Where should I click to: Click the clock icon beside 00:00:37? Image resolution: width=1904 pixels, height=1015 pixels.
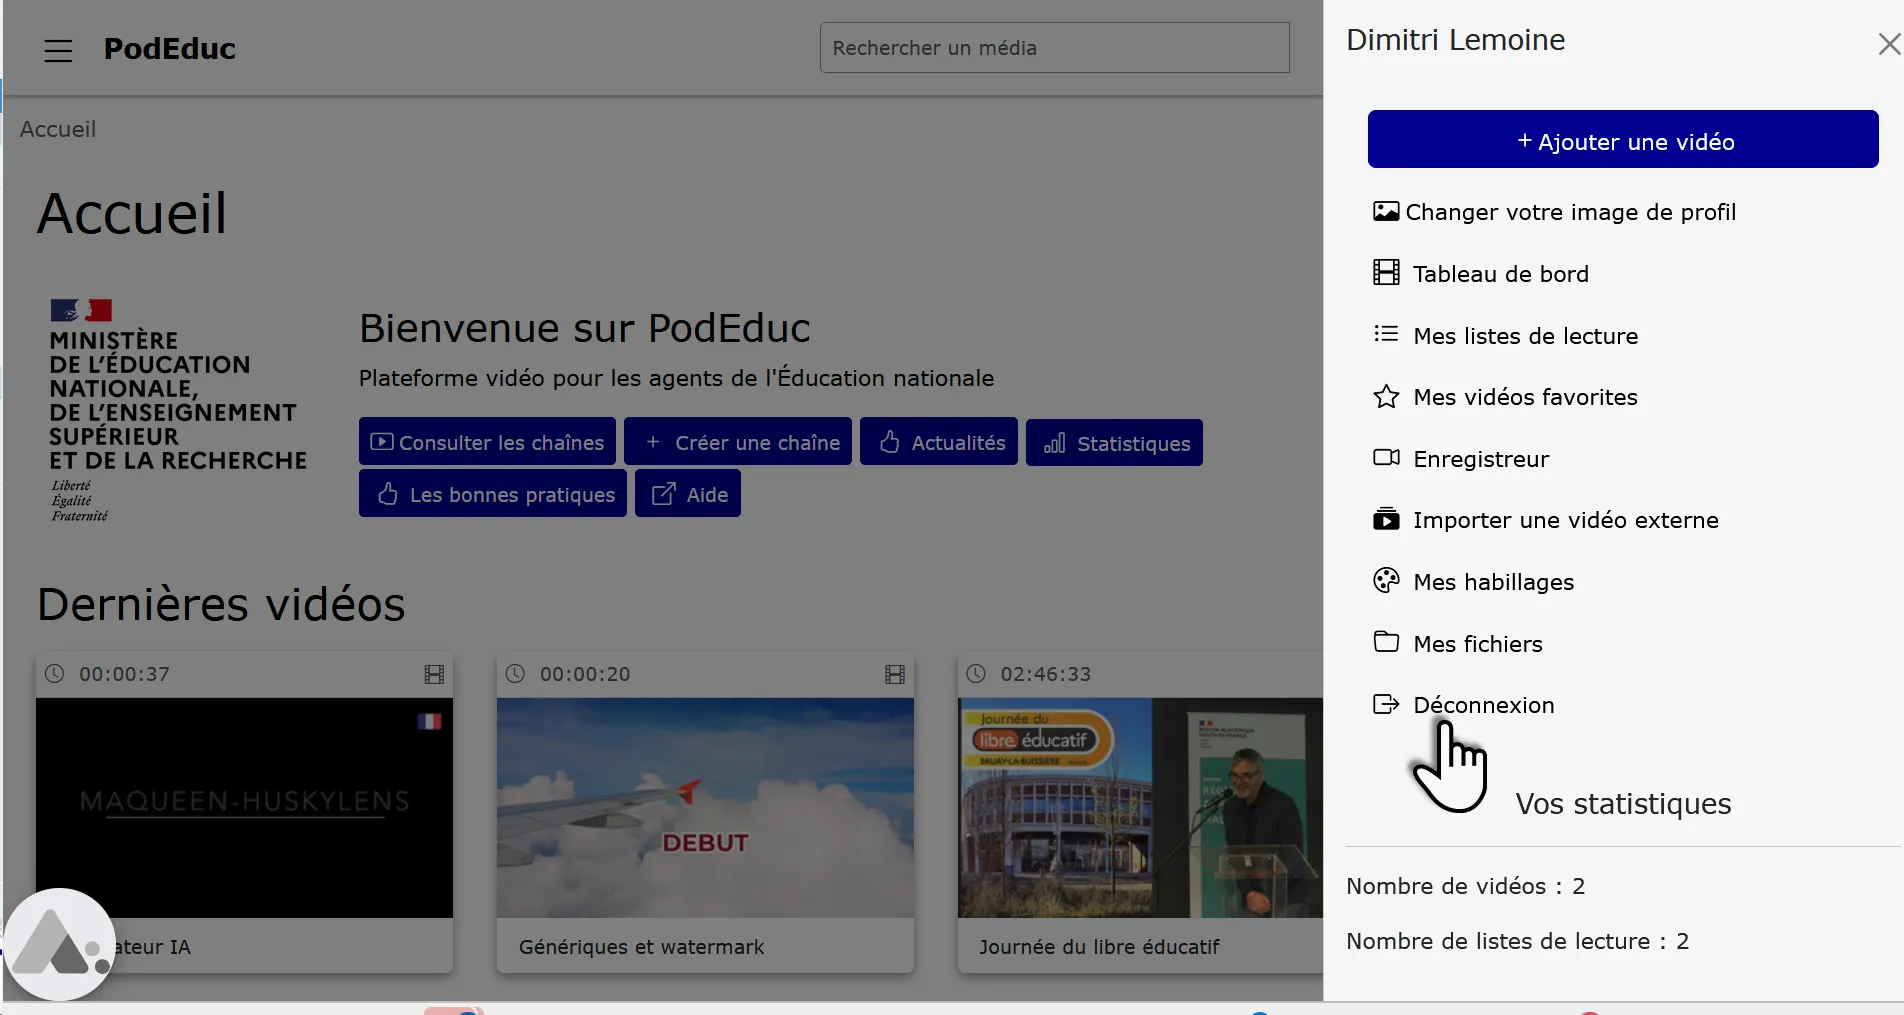click(x=55, y=674)
